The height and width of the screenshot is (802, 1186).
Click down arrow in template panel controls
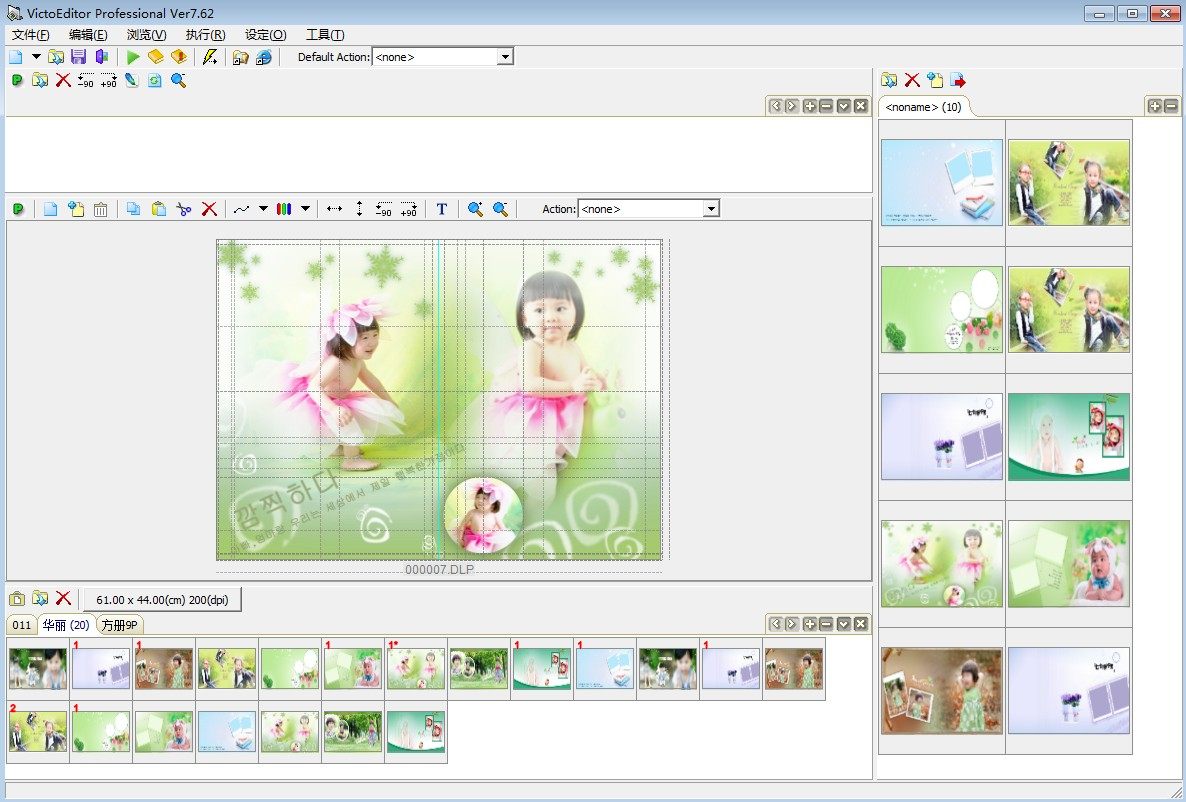[x=843, y=624]
